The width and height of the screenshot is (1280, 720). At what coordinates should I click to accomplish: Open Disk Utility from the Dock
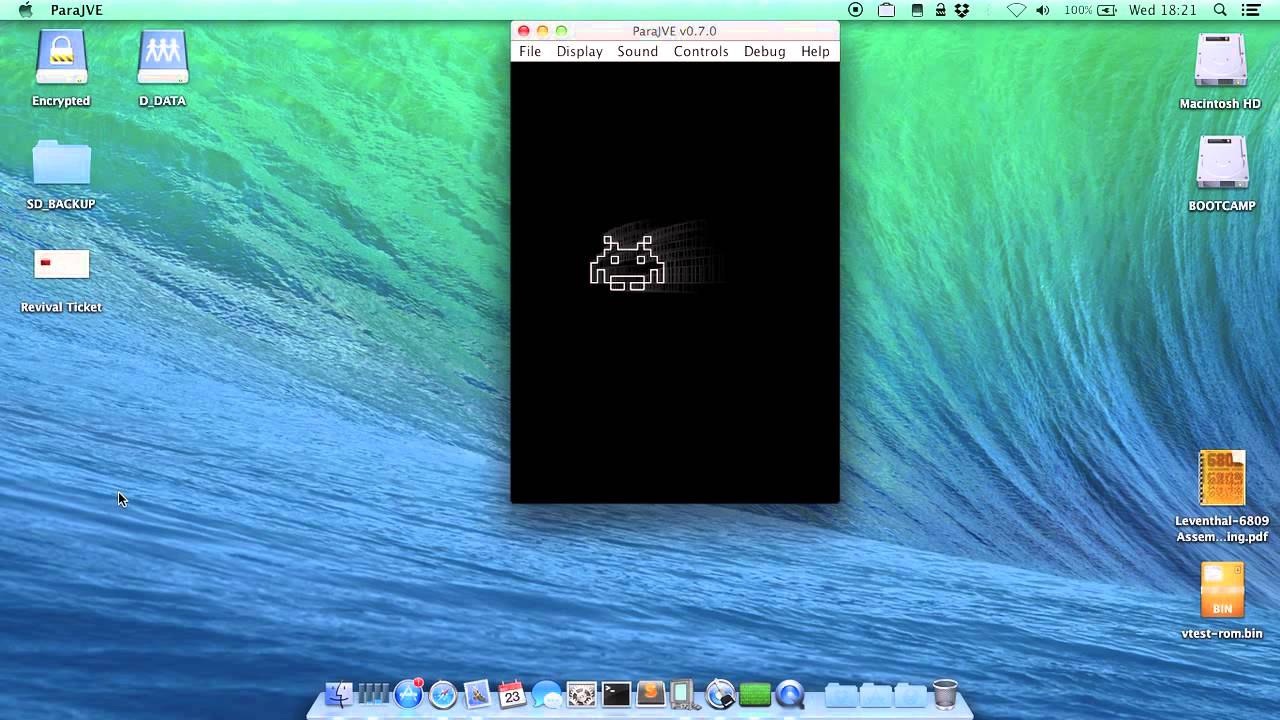pos(720,693)
